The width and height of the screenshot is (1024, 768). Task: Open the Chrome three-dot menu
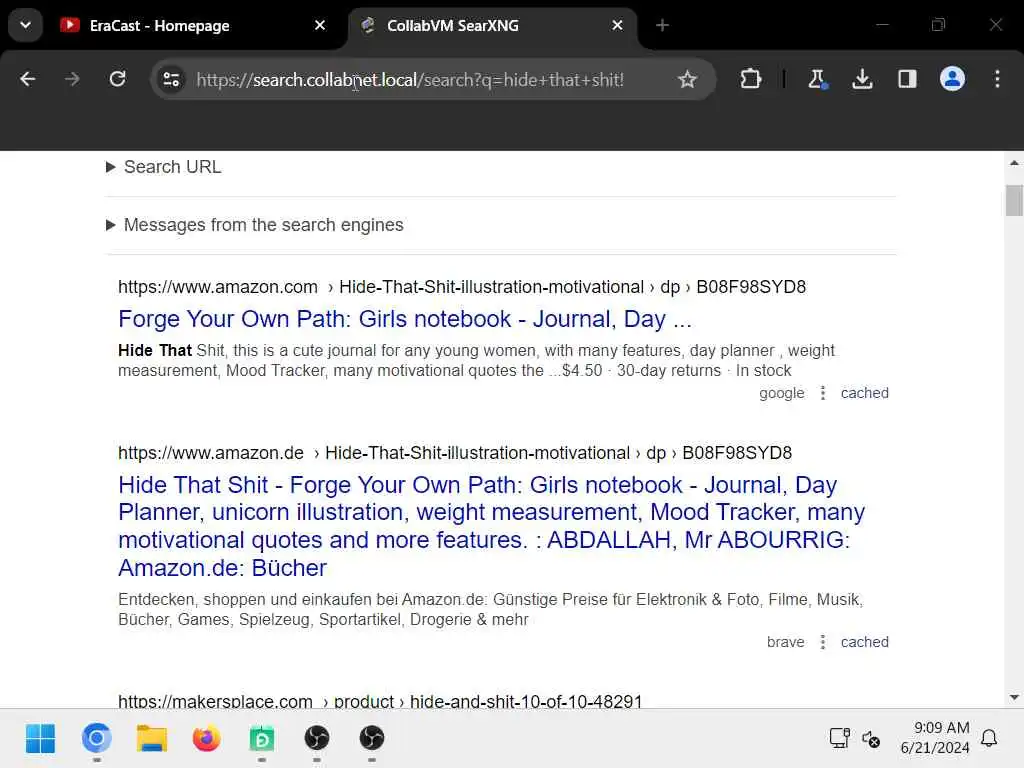(x=997, y=79)
